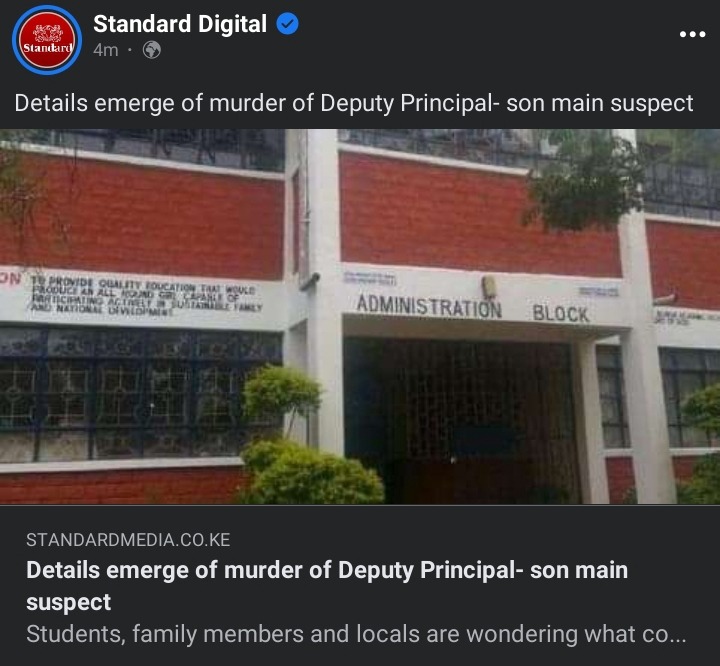720x666 pixels.
Task: Click the red Standard logo inside avatar
Action: 47,40
